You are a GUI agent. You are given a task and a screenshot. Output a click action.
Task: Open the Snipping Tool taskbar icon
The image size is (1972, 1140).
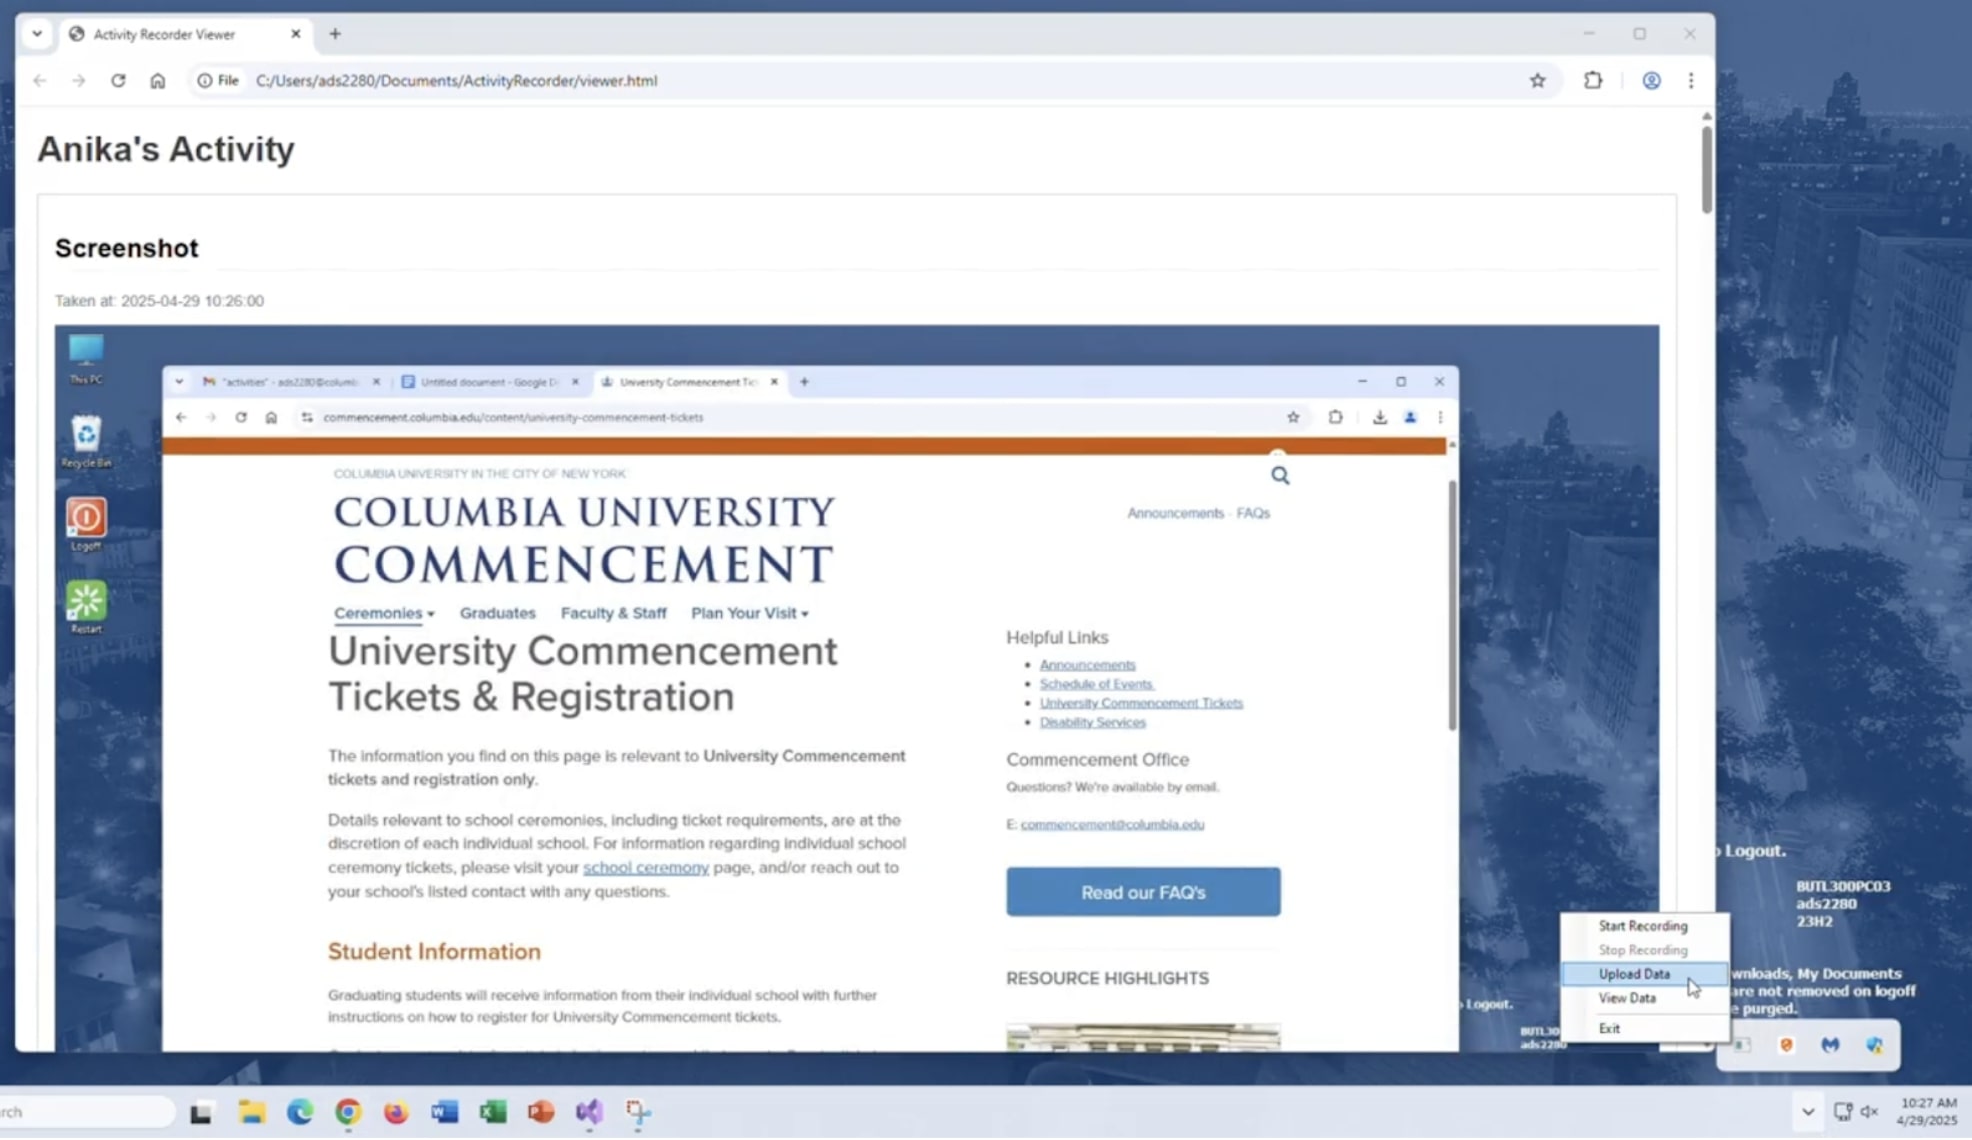tap(638, 1112)
